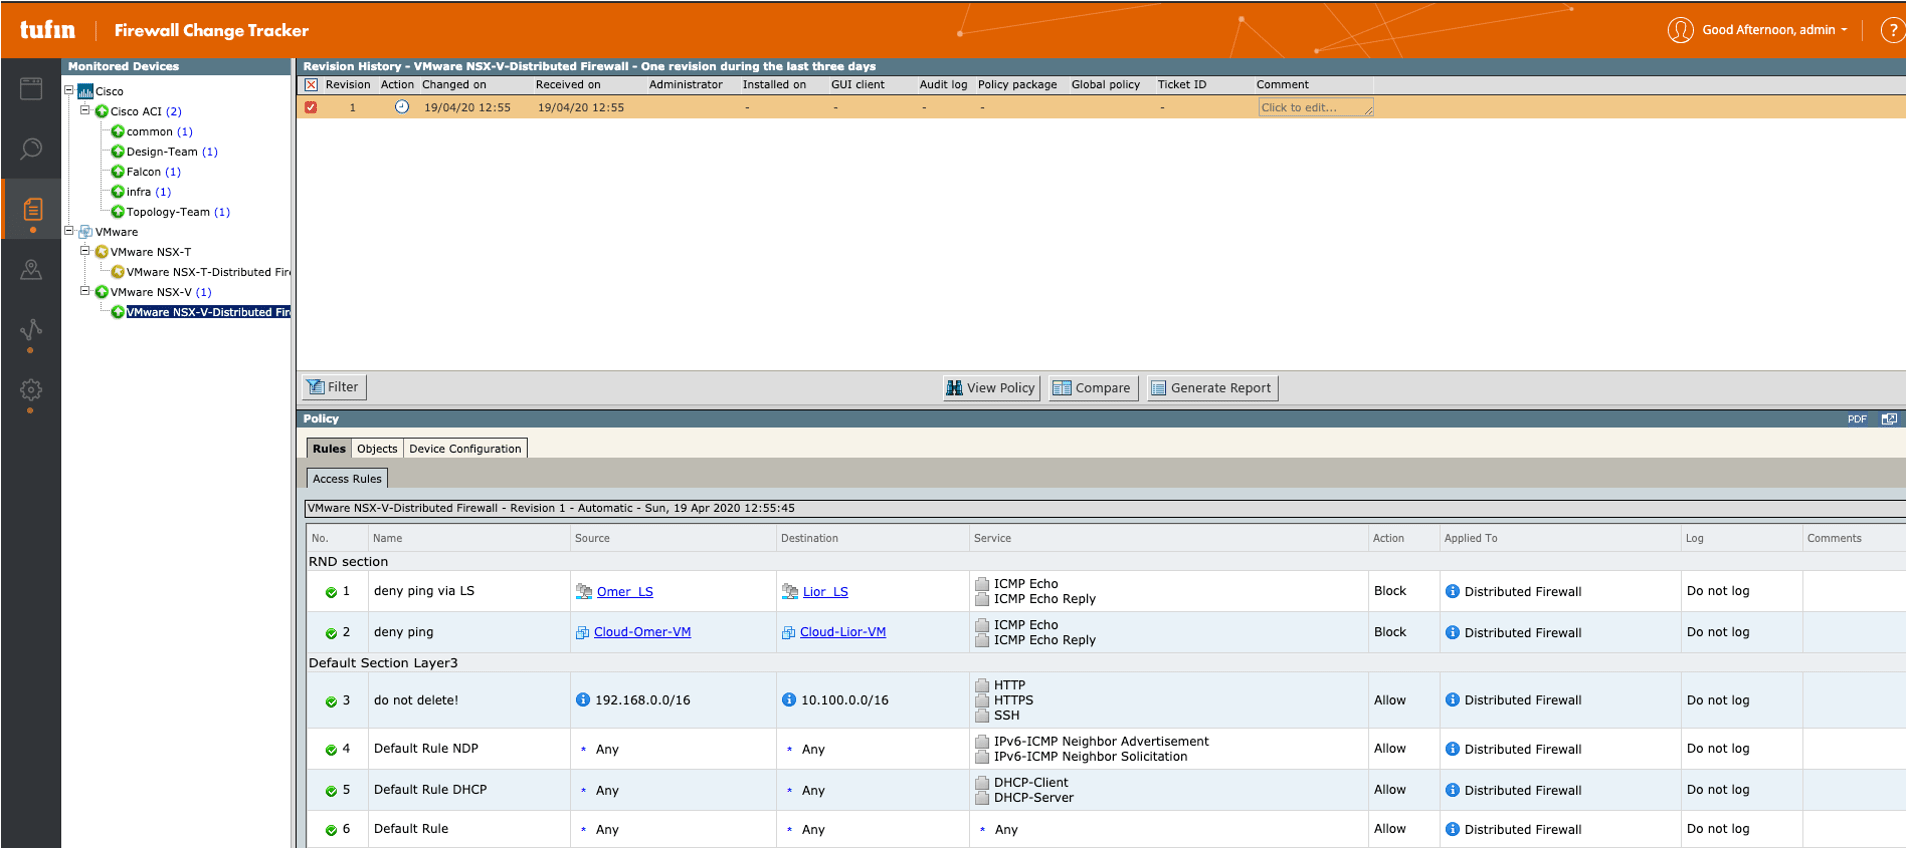Select VMware NSX-V-Distributed Firewall tree item

[x=208, y=312]
